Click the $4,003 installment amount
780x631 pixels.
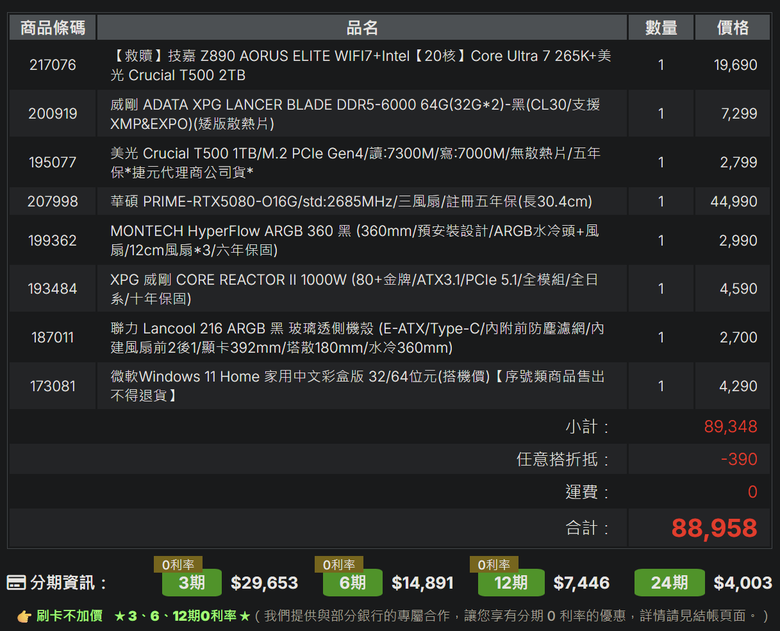point(743,583)
